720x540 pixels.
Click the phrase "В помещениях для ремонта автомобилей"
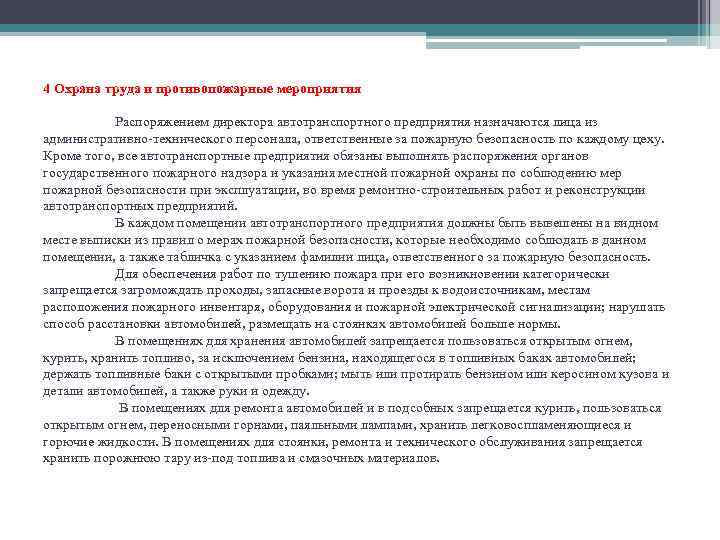[241, 408]
